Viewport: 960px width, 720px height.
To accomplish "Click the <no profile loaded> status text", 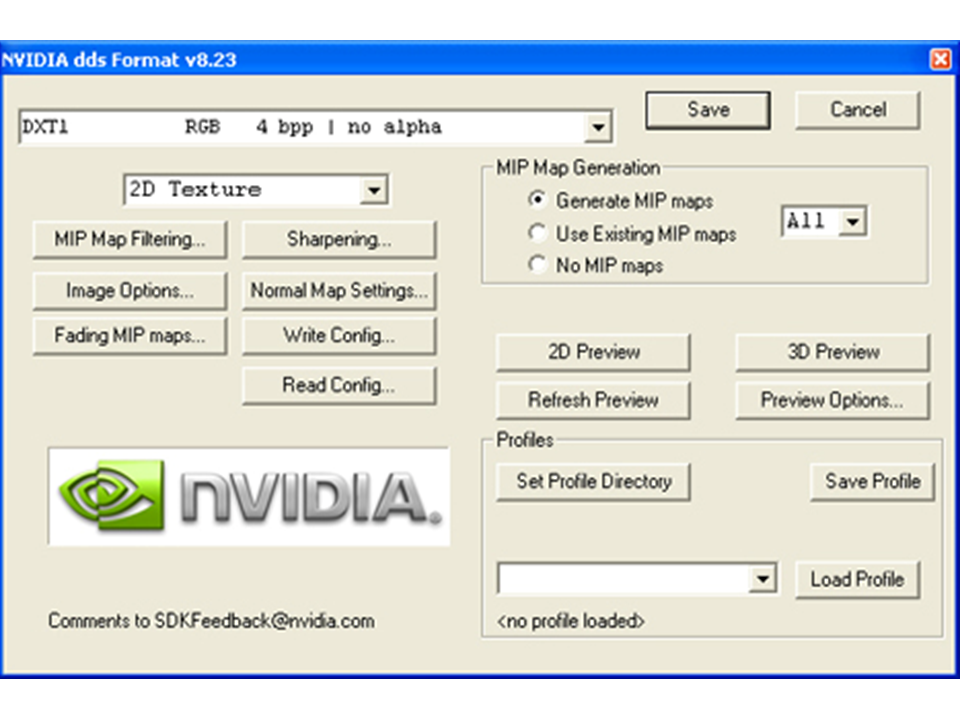I will (x=571, y=621).
